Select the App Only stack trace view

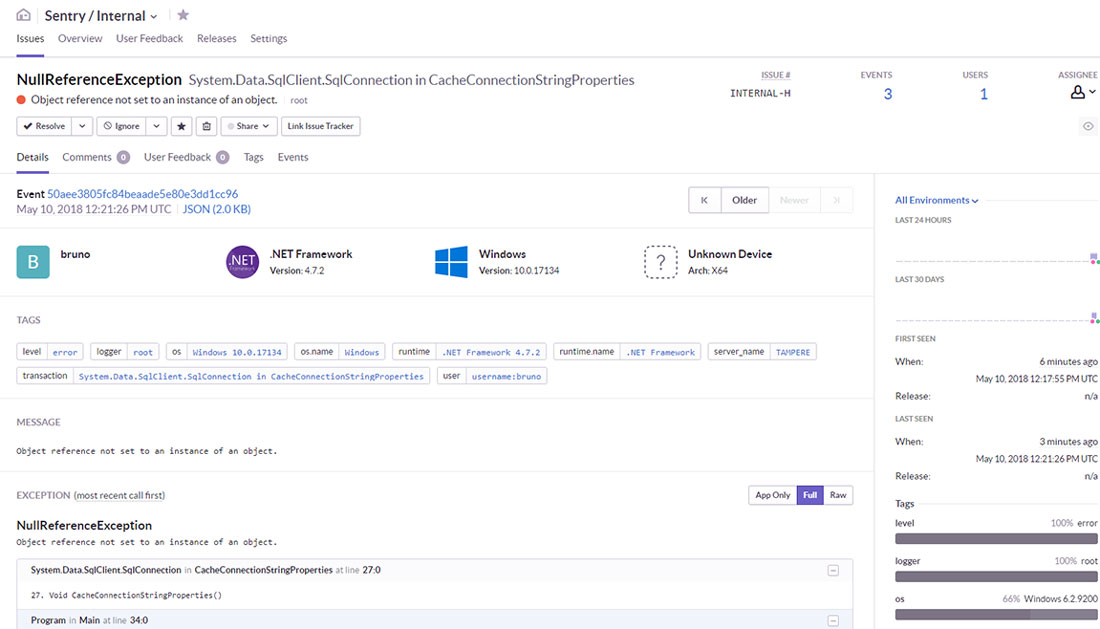pos(772,495)
